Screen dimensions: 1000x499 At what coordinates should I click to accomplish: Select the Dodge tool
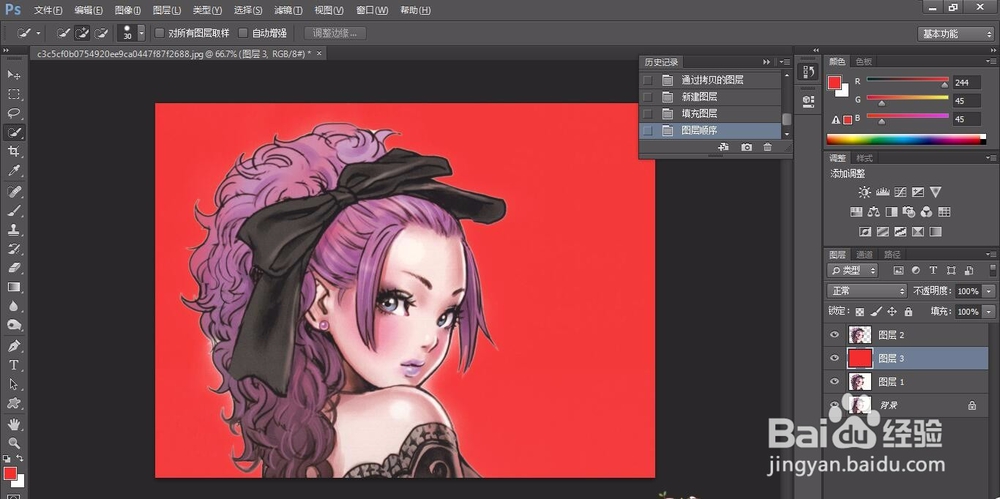tap(13, 325)
